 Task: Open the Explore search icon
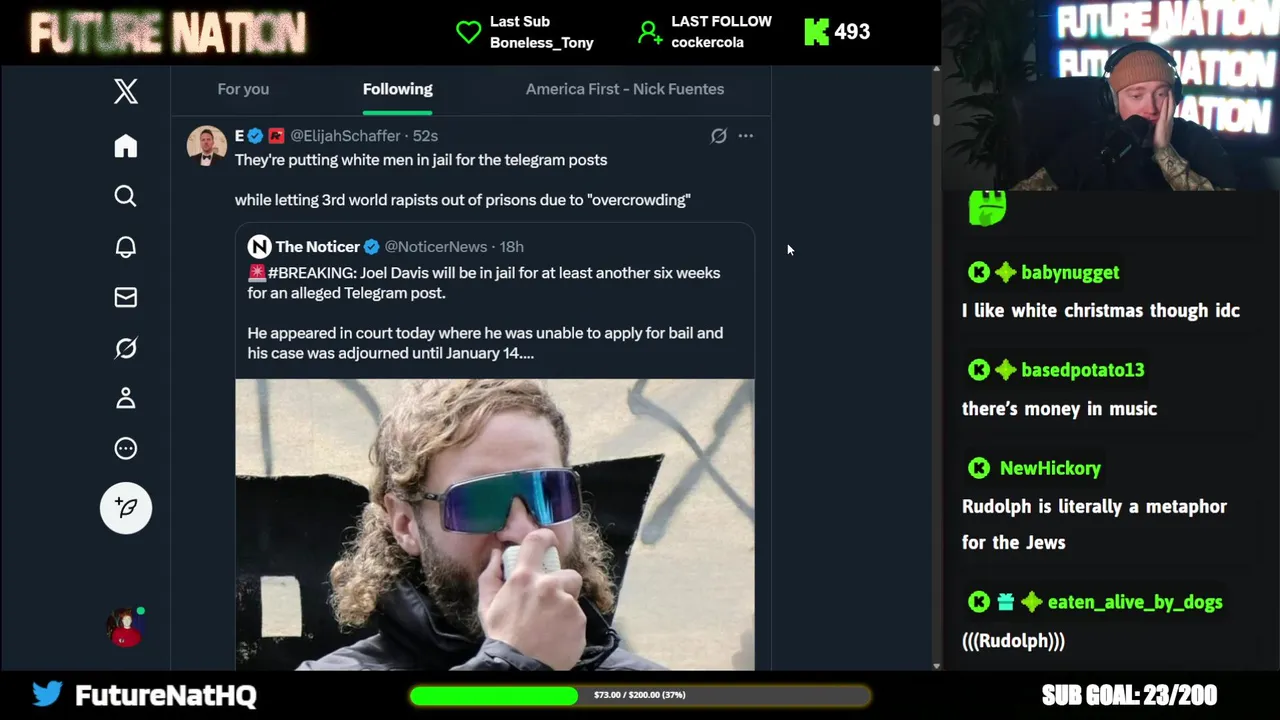125,196
